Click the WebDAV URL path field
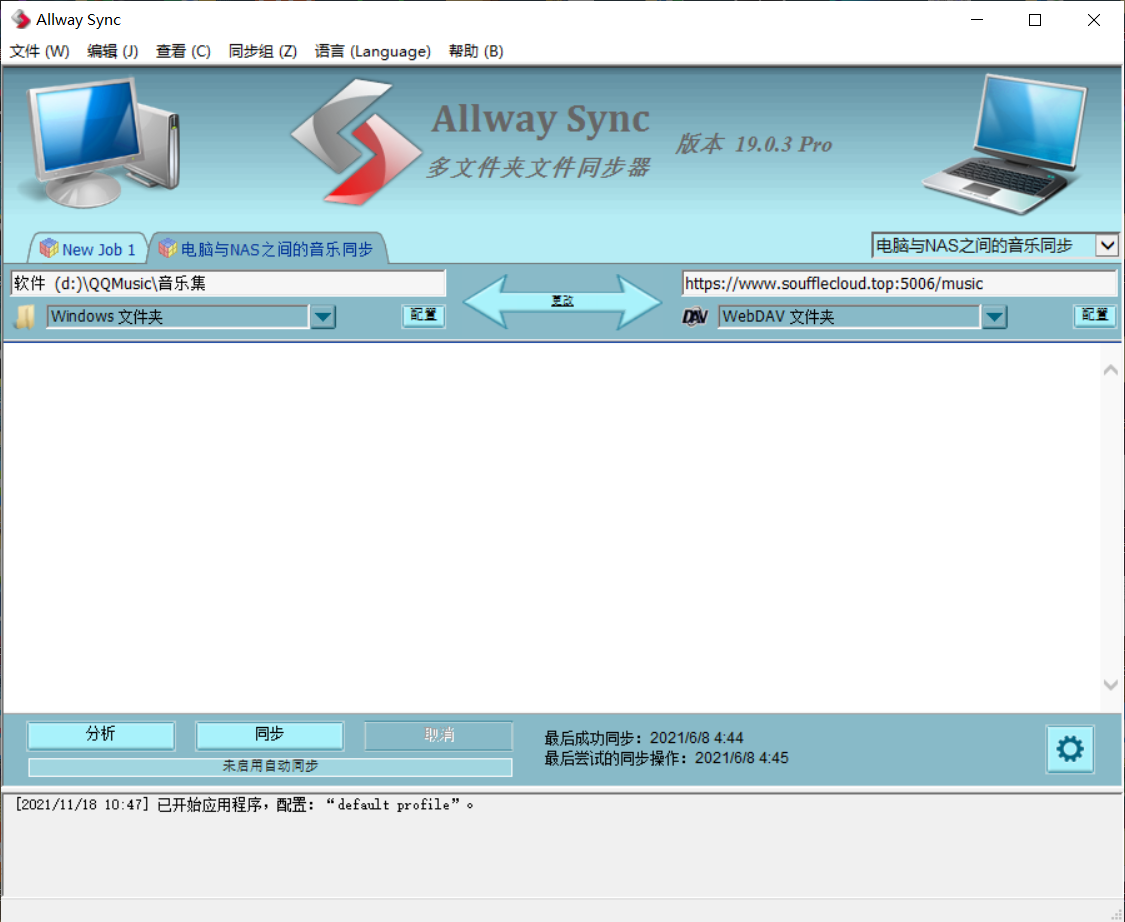1125x922 pixels. tap(899, 283)
